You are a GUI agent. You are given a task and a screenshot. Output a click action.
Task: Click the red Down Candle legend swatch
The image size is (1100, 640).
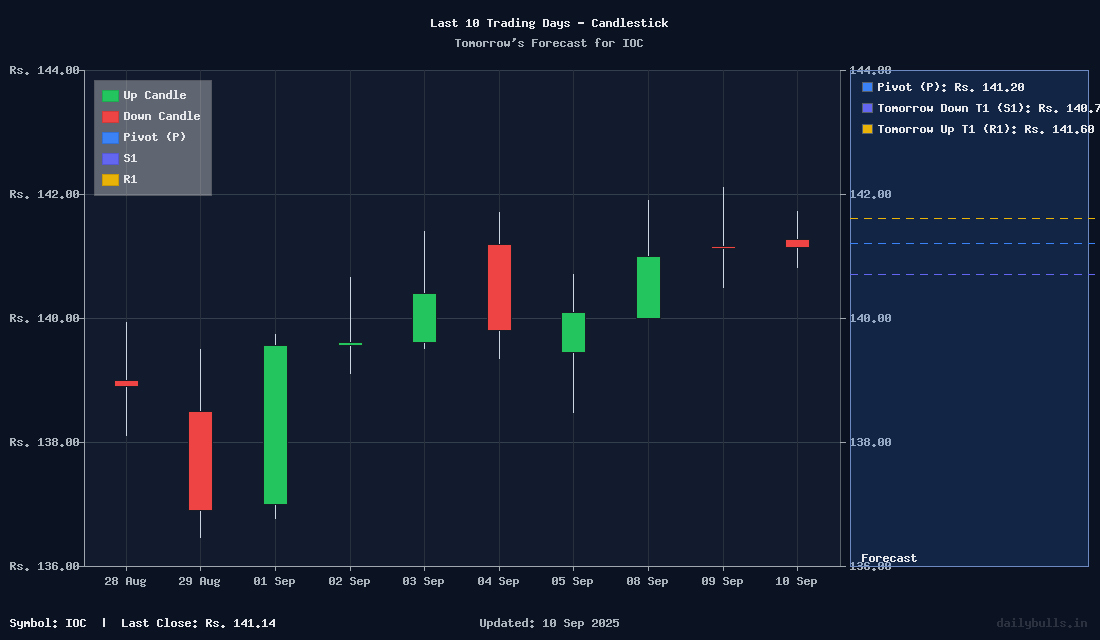[x=110, y=116]
